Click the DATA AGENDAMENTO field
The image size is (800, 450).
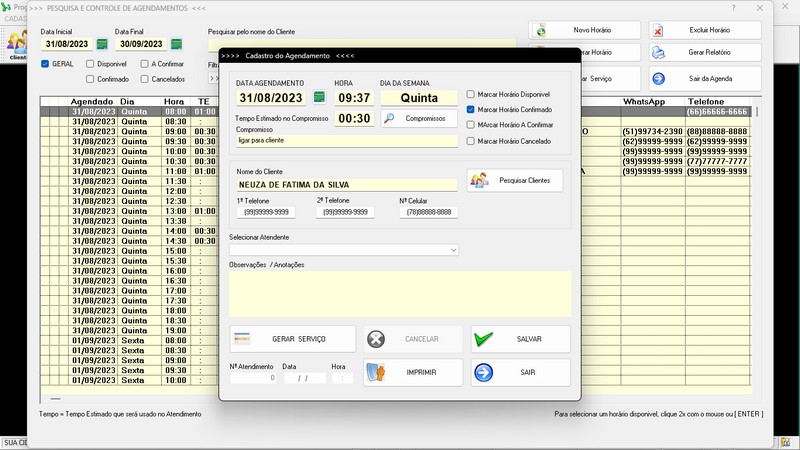(271, 97)
